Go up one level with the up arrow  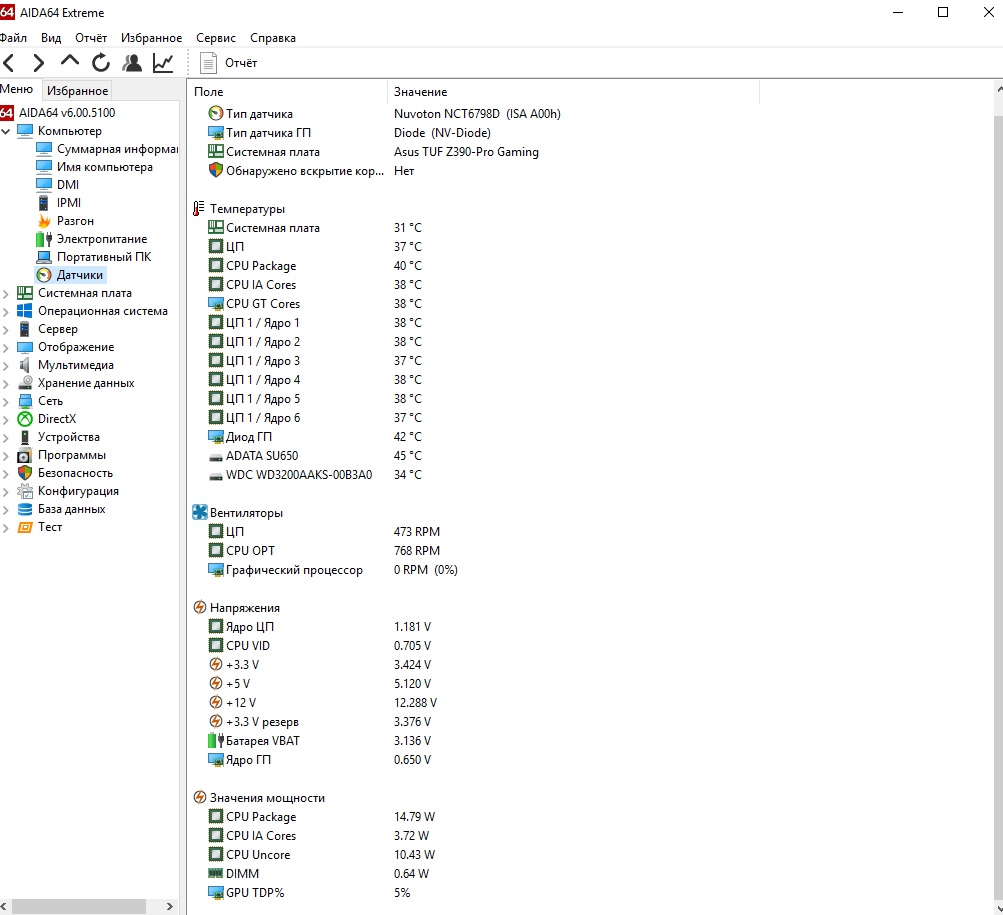(x=70, y=62)
